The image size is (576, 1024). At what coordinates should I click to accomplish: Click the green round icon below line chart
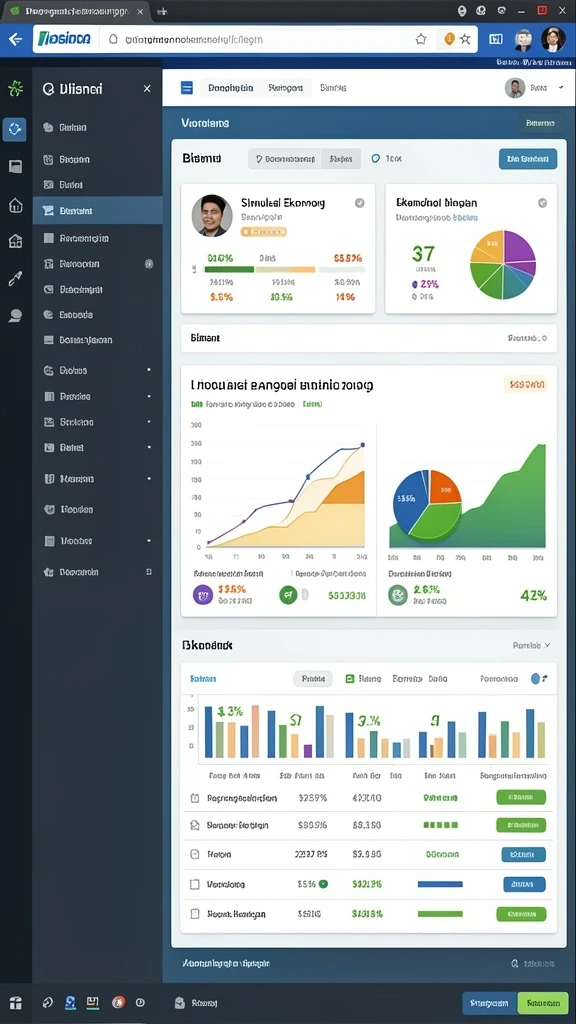(x=288, y=595)
